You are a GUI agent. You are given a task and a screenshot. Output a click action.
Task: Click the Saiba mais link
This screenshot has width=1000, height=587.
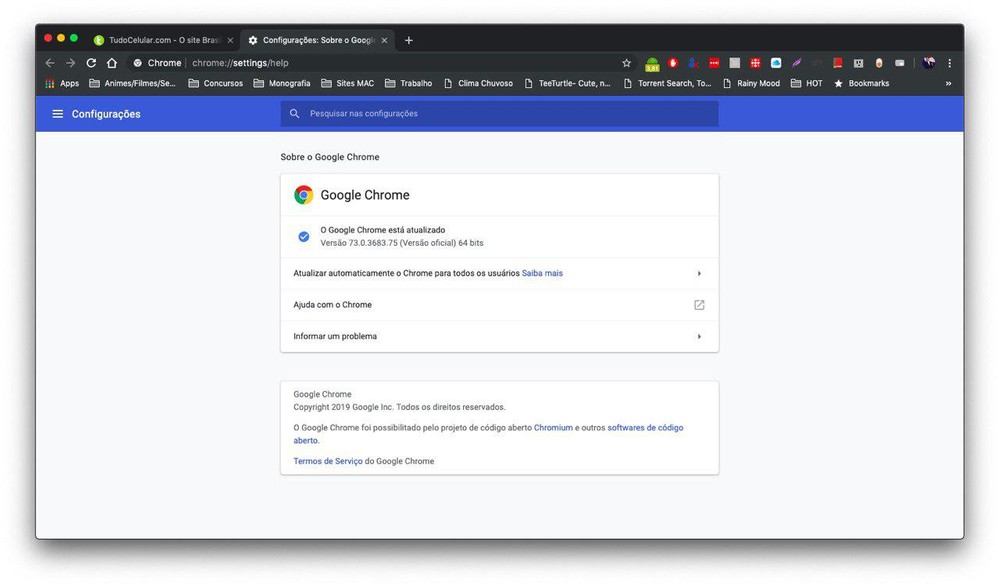pos(542,273)
